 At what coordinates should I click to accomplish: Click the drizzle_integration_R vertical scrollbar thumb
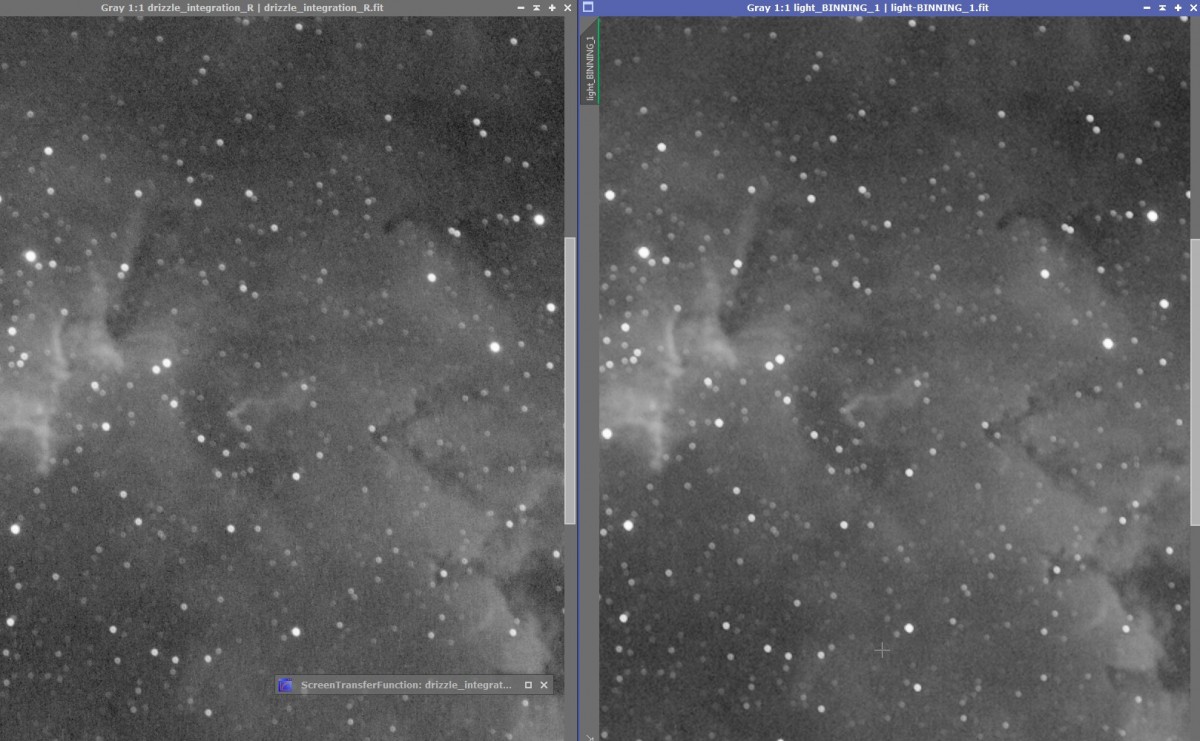[x=570, y=380]
